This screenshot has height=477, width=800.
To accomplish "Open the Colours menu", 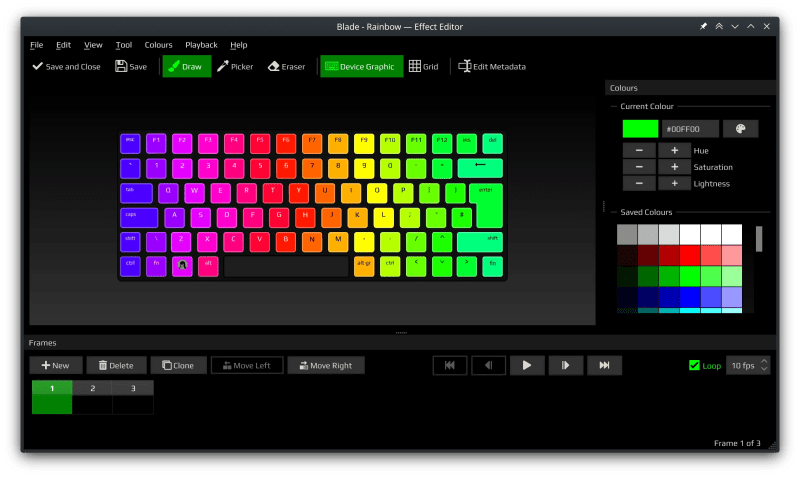I will tap(158, 45).
